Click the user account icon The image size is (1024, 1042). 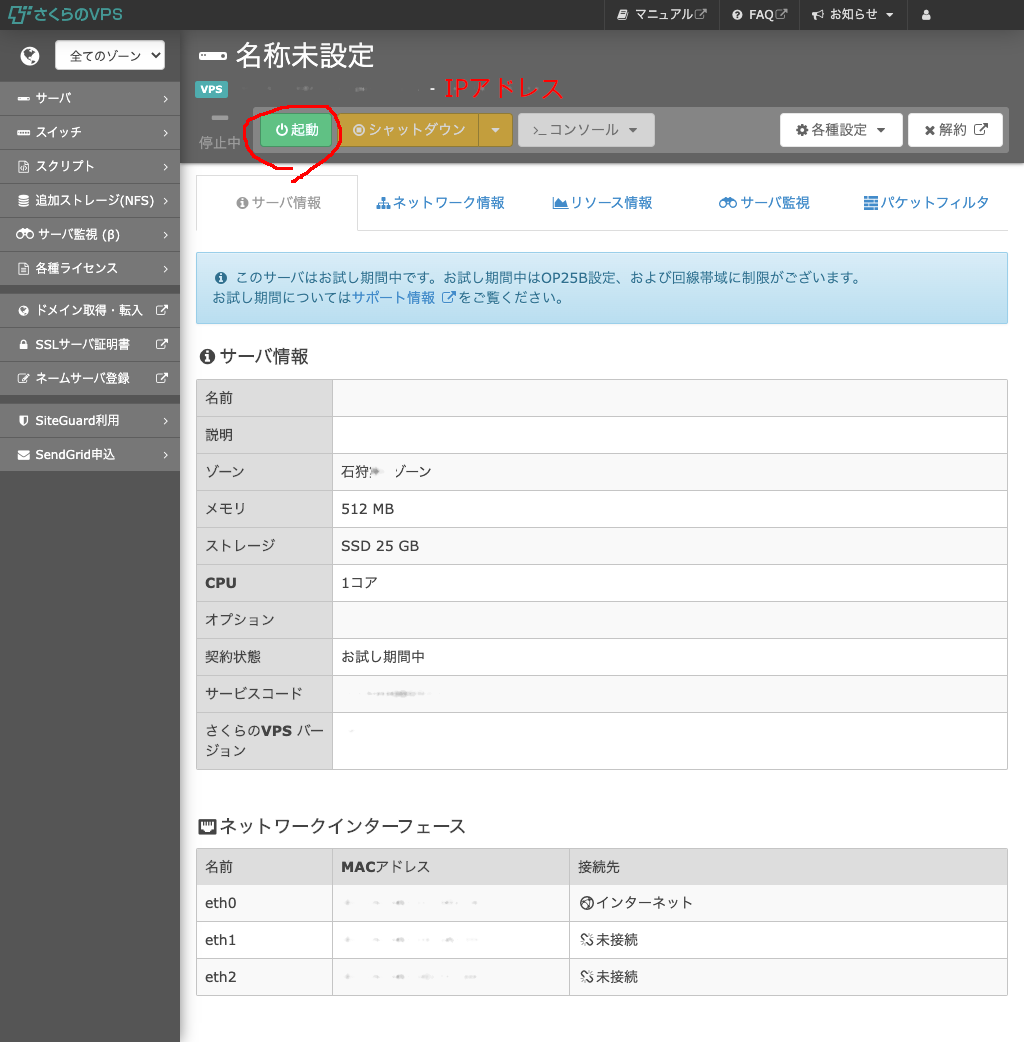926,15
